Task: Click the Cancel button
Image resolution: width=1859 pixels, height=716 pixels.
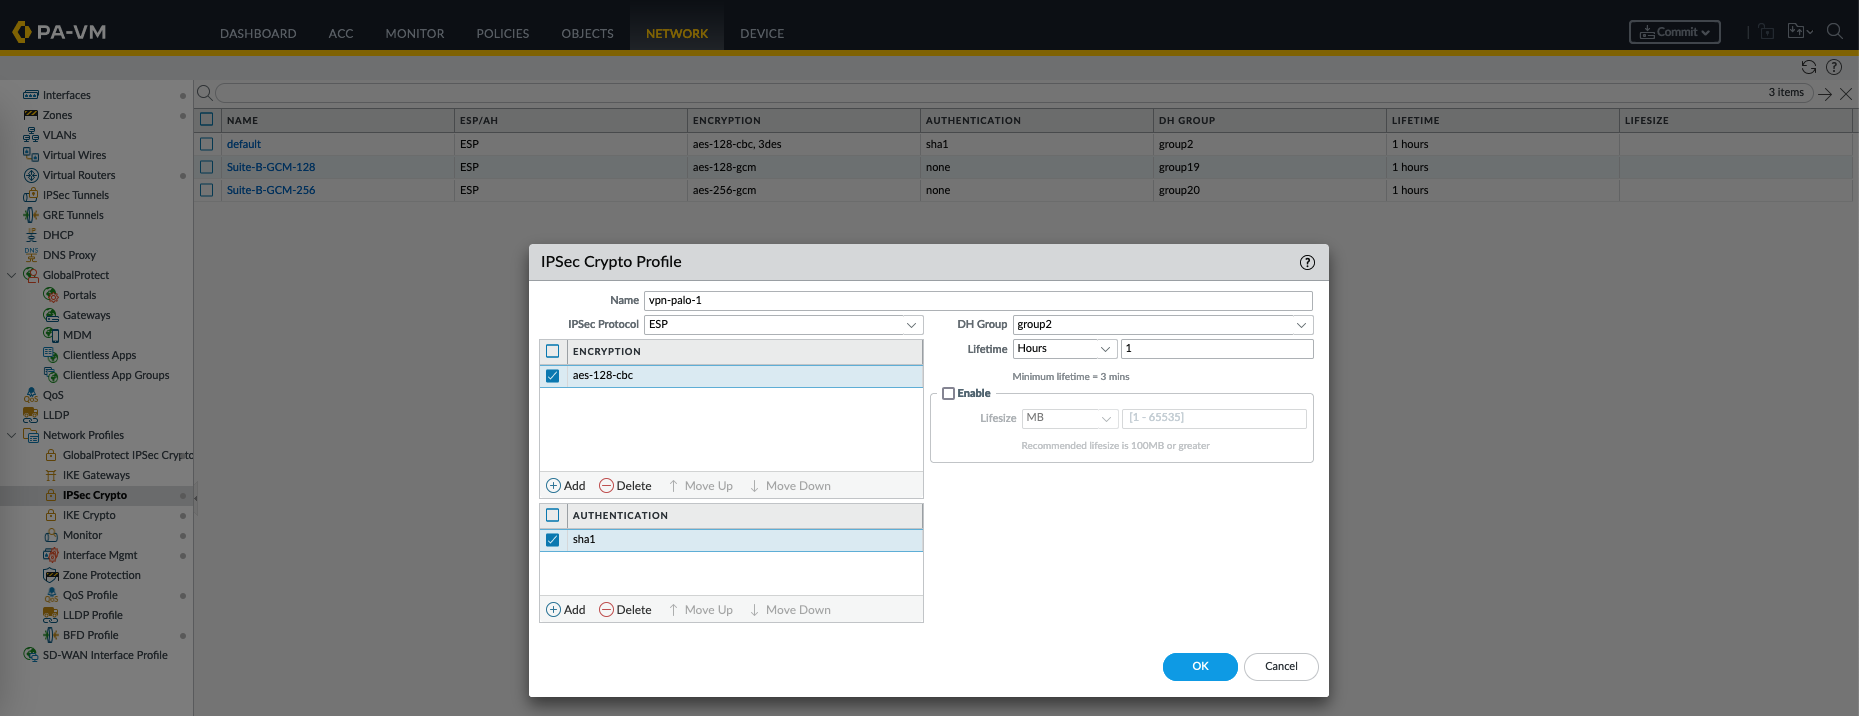Action: coord(1280,667)
